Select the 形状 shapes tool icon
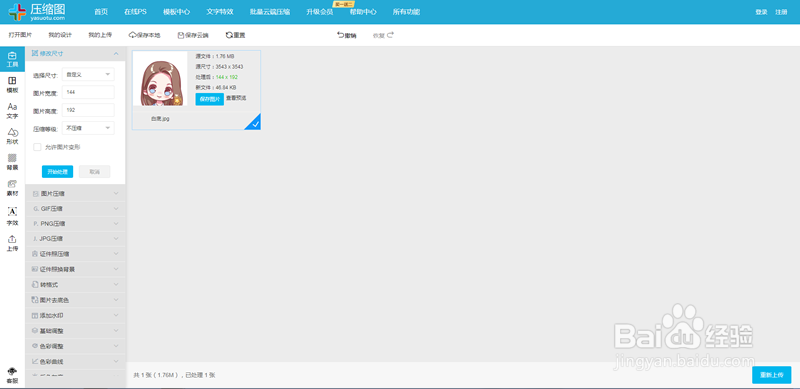 click(12, 136)
